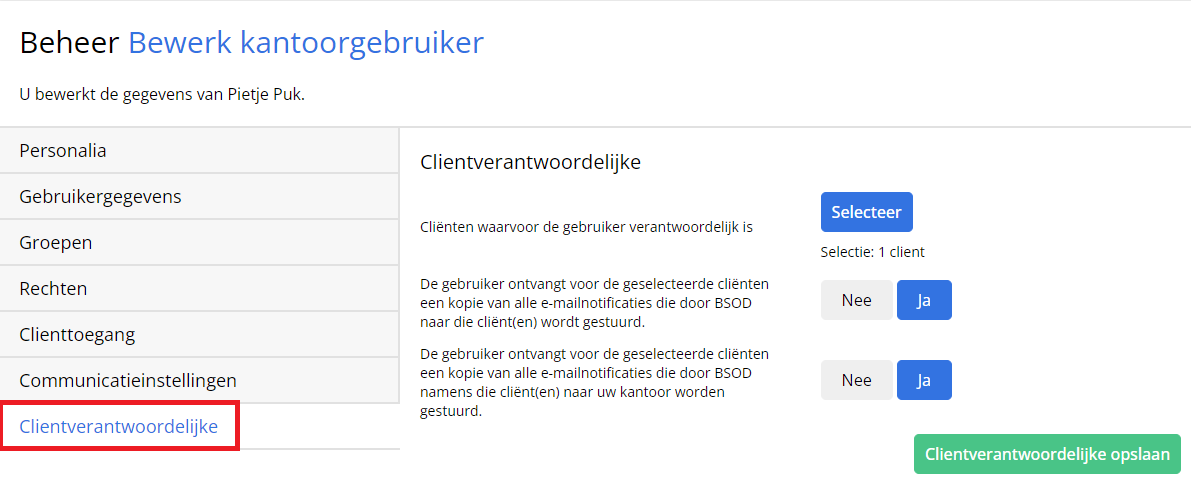Choose Ja for notifications sent to your kantoor
The width and height of the screenshot is (1191, 480).
[x=924, y=380]
